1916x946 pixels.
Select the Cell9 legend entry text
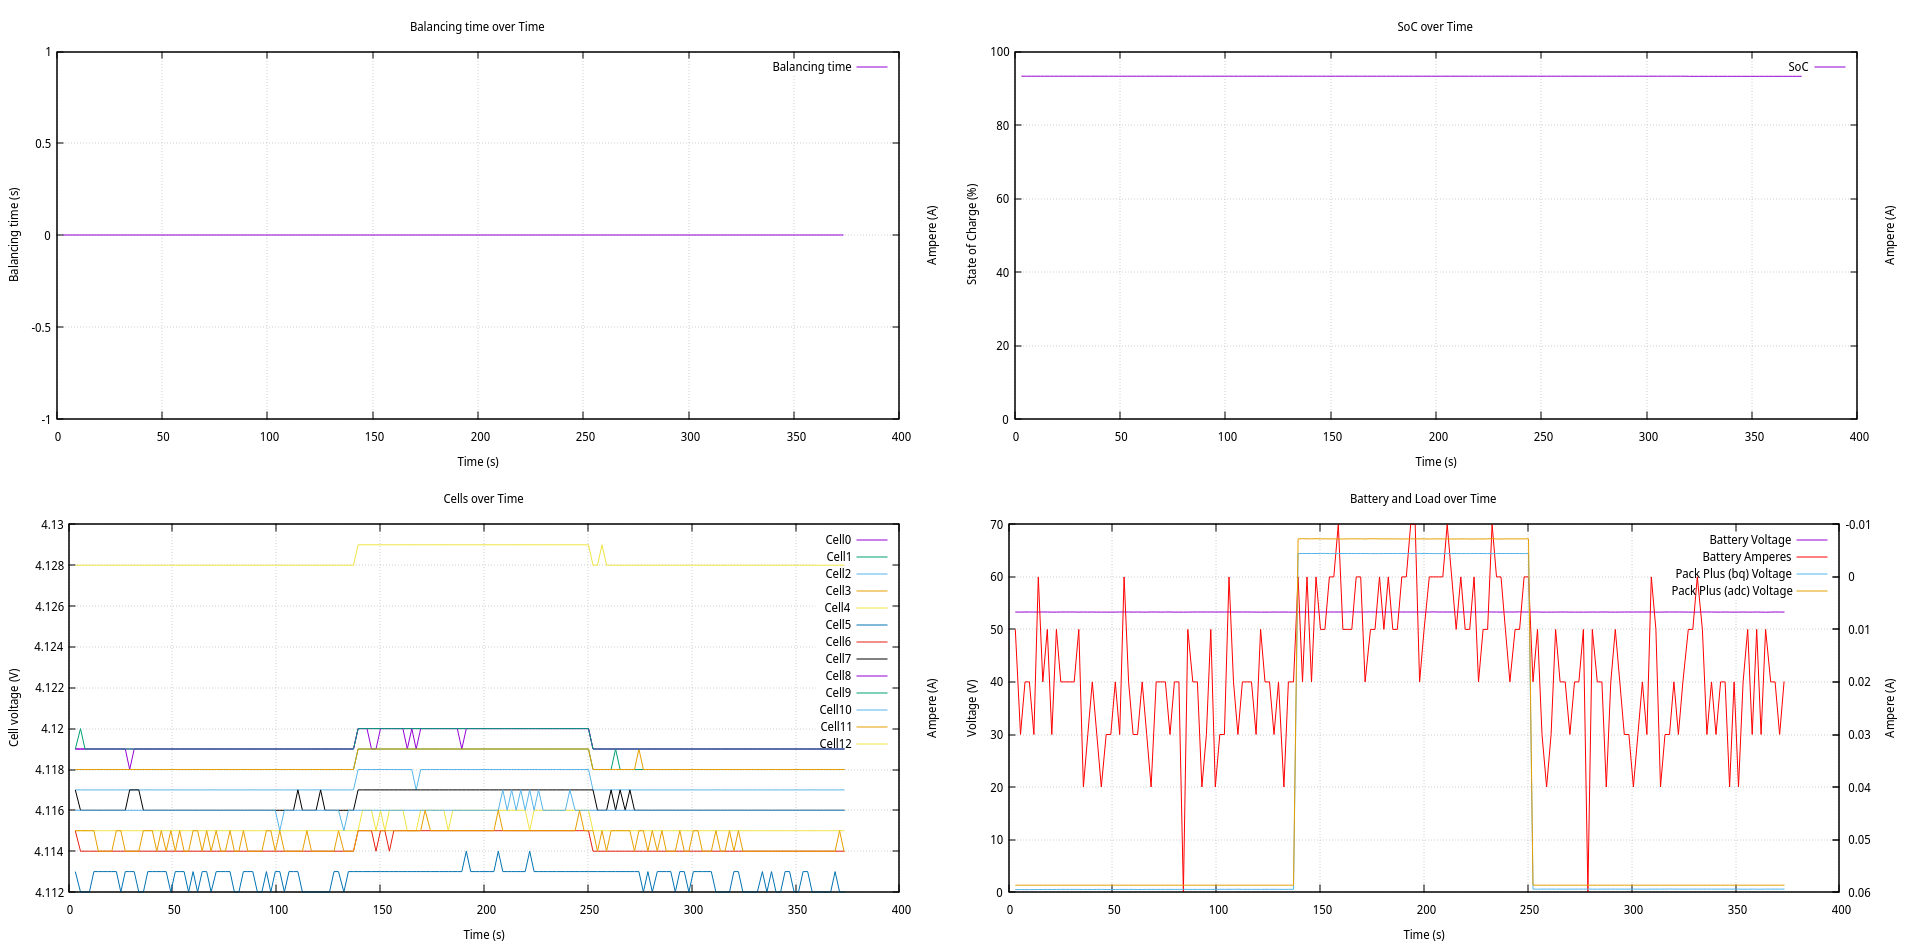pyautogui.click(x=838, y=693)
